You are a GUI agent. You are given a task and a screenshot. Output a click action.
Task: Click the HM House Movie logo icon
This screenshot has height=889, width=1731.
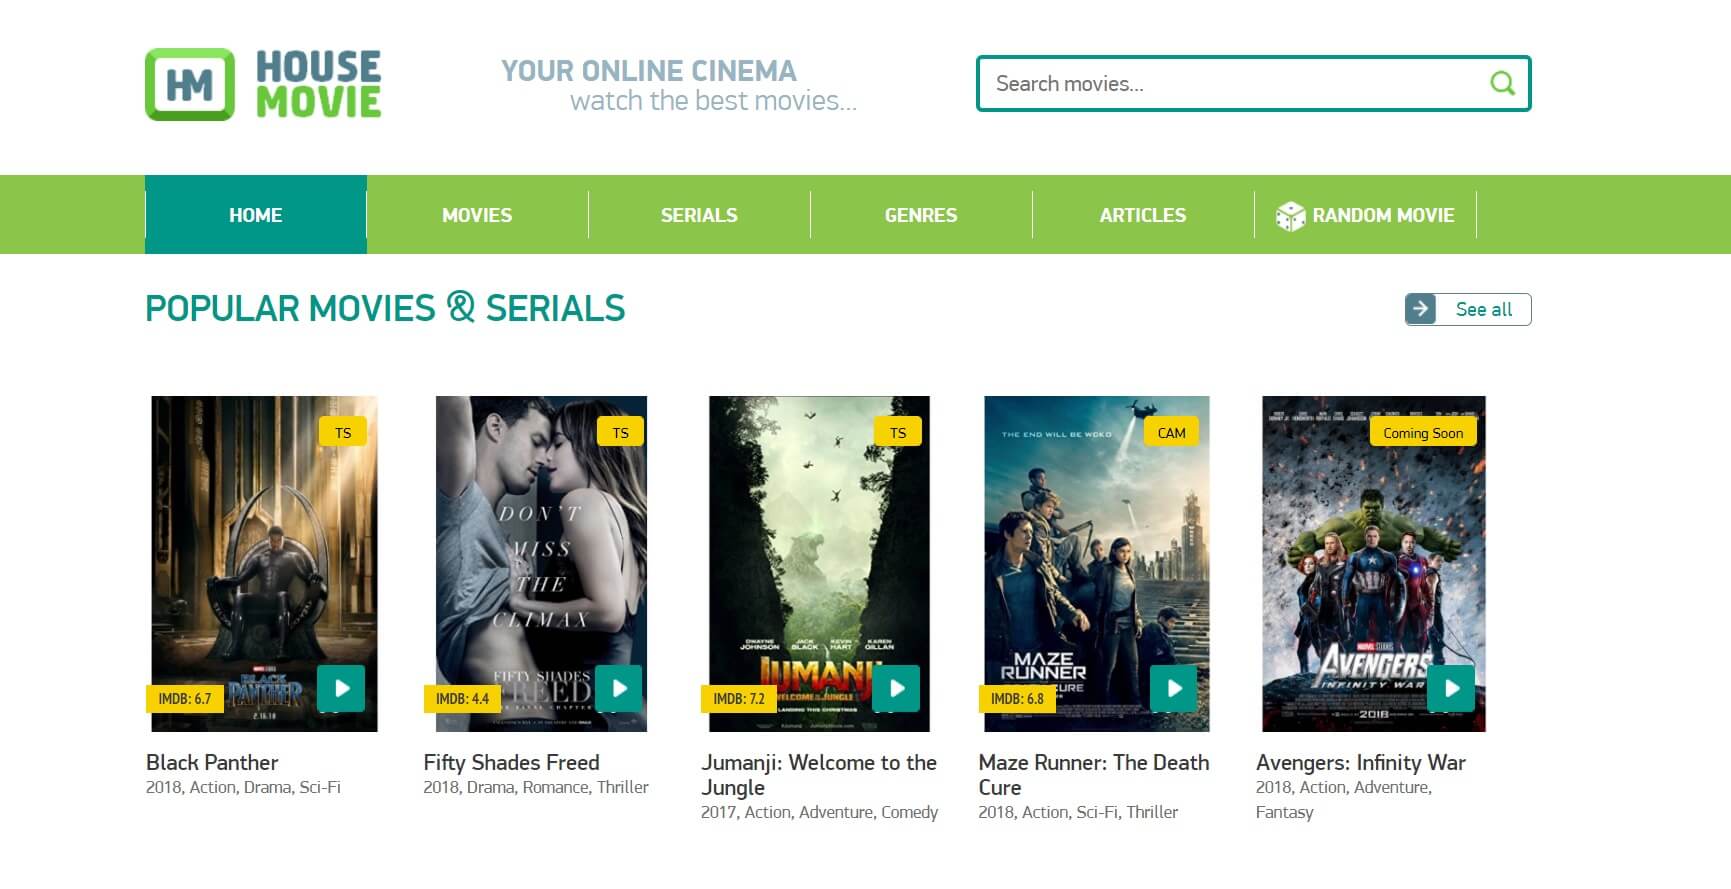point(190,85)
